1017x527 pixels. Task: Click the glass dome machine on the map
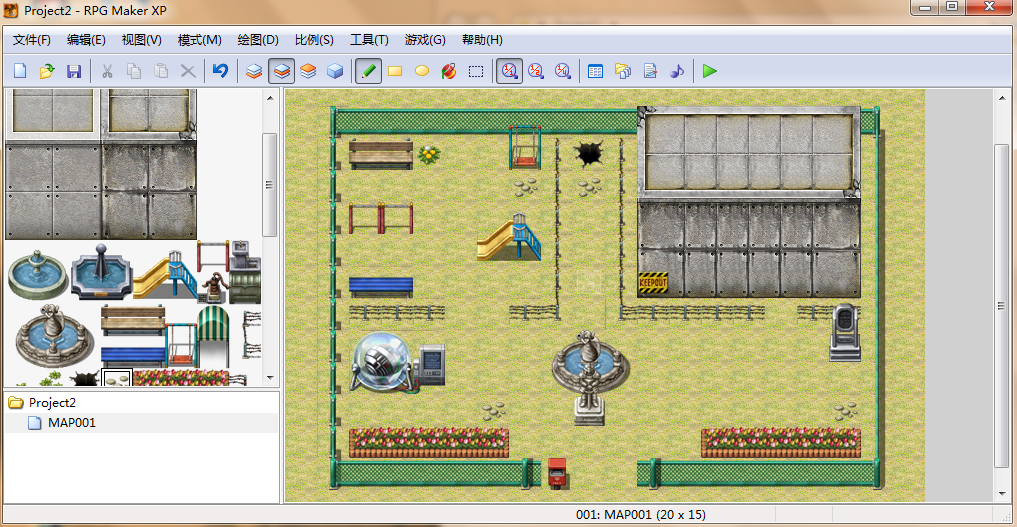tap(382, 362)
